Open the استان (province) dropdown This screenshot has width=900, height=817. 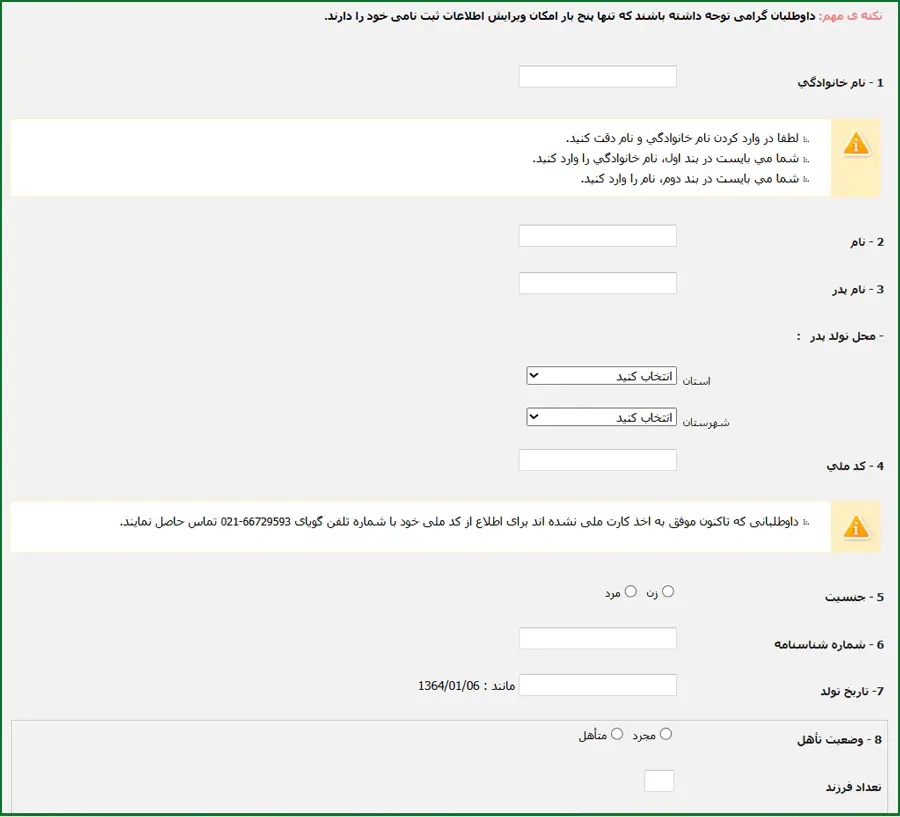601,375
